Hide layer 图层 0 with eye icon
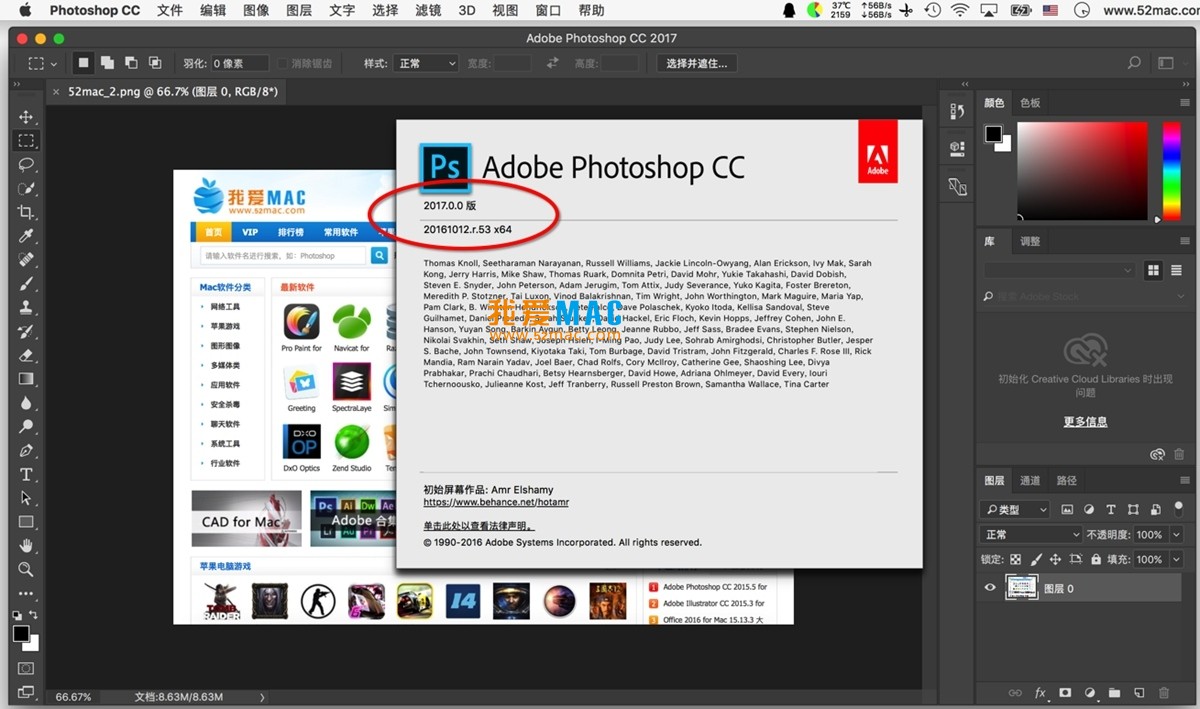The width and height of the screenshot is (1200, 709). tap(990, 588)
